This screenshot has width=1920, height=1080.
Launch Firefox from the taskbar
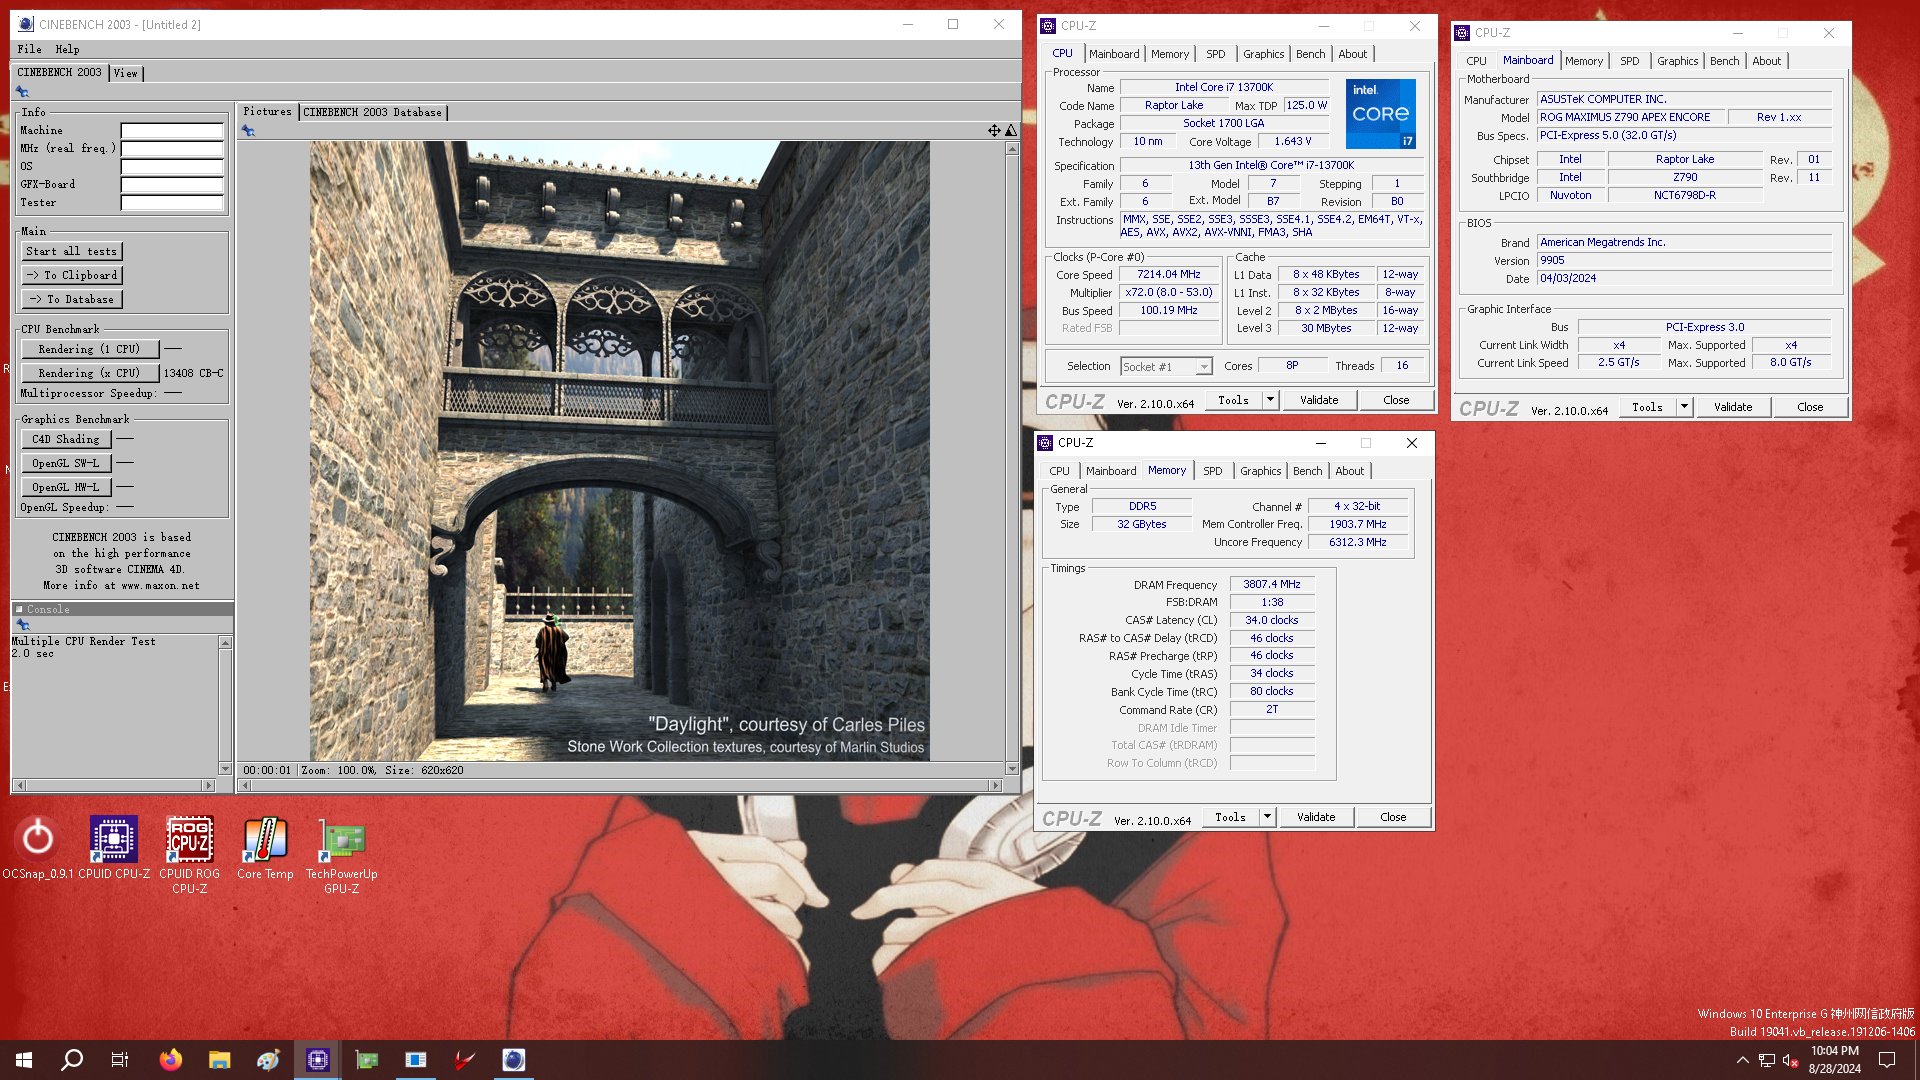point(171,1060)
